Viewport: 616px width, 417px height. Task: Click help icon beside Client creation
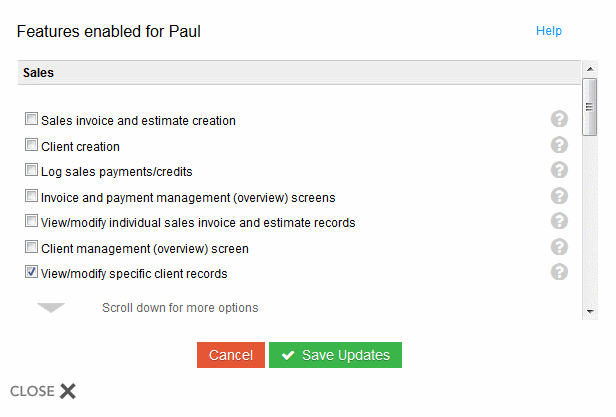pyautogui.click(x=560, y=145)
